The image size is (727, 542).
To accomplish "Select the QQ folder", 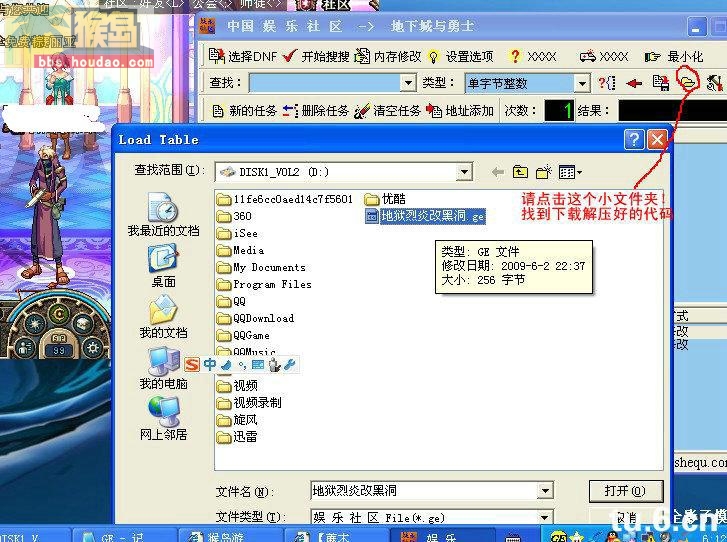I will tap(231, 301).
